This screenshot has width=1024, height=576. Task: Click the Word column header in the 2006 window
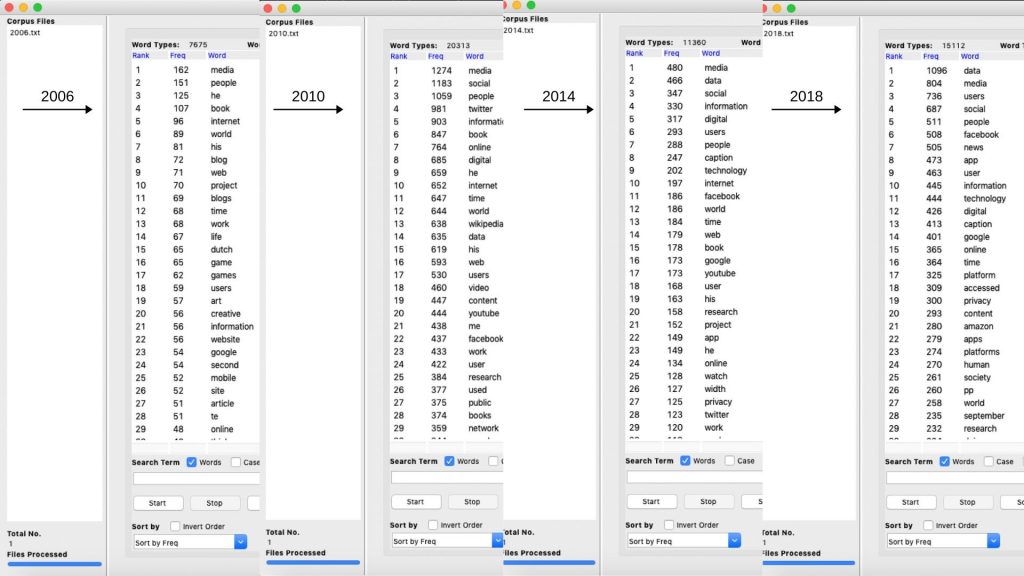tap(217, 56)
